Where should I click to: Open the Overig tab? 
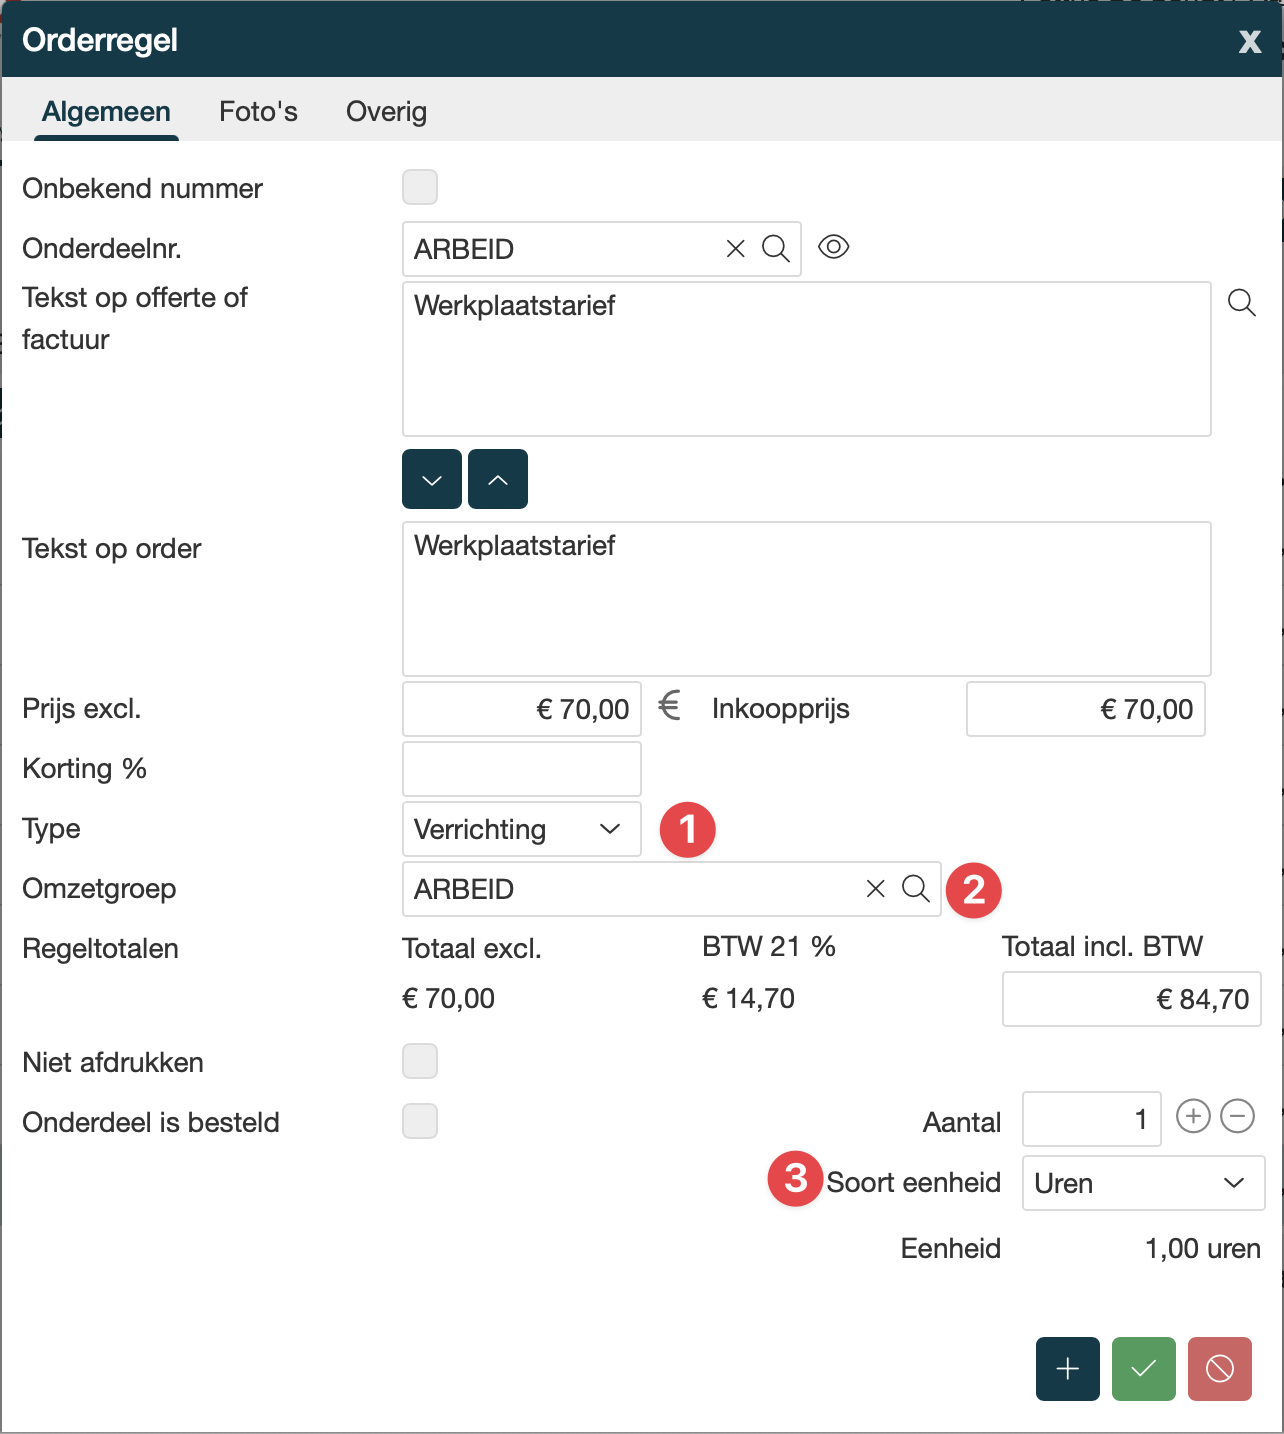tap(386, 111)
